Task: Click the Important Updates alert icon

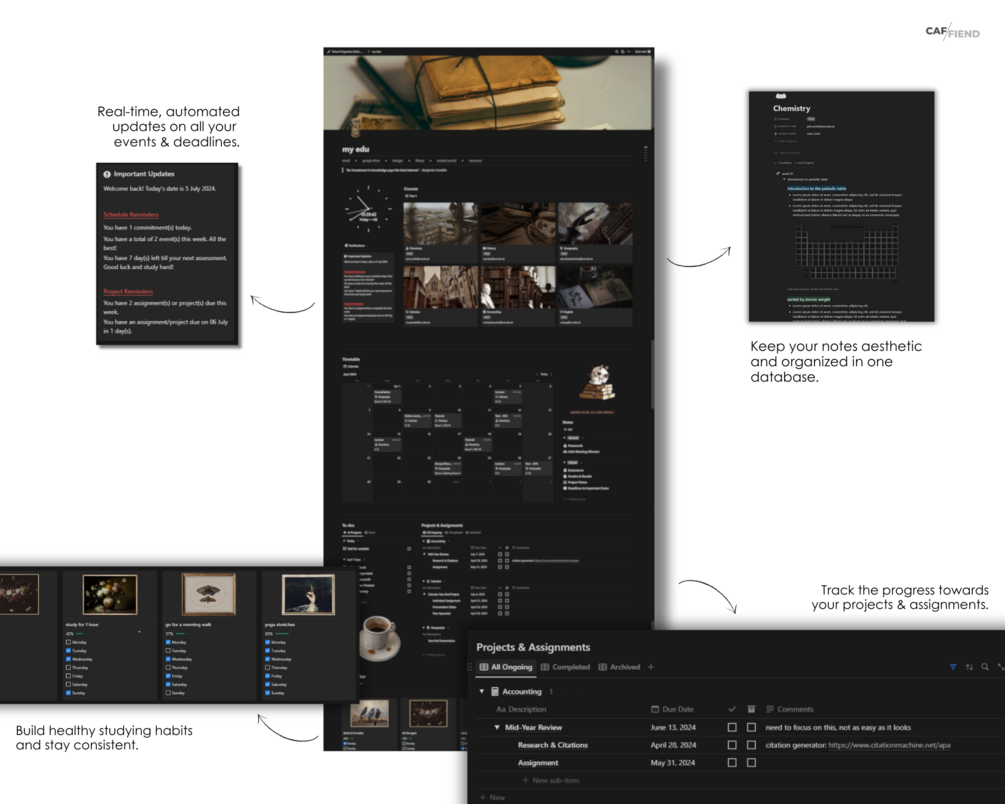Action: click(x=107, y=174)
